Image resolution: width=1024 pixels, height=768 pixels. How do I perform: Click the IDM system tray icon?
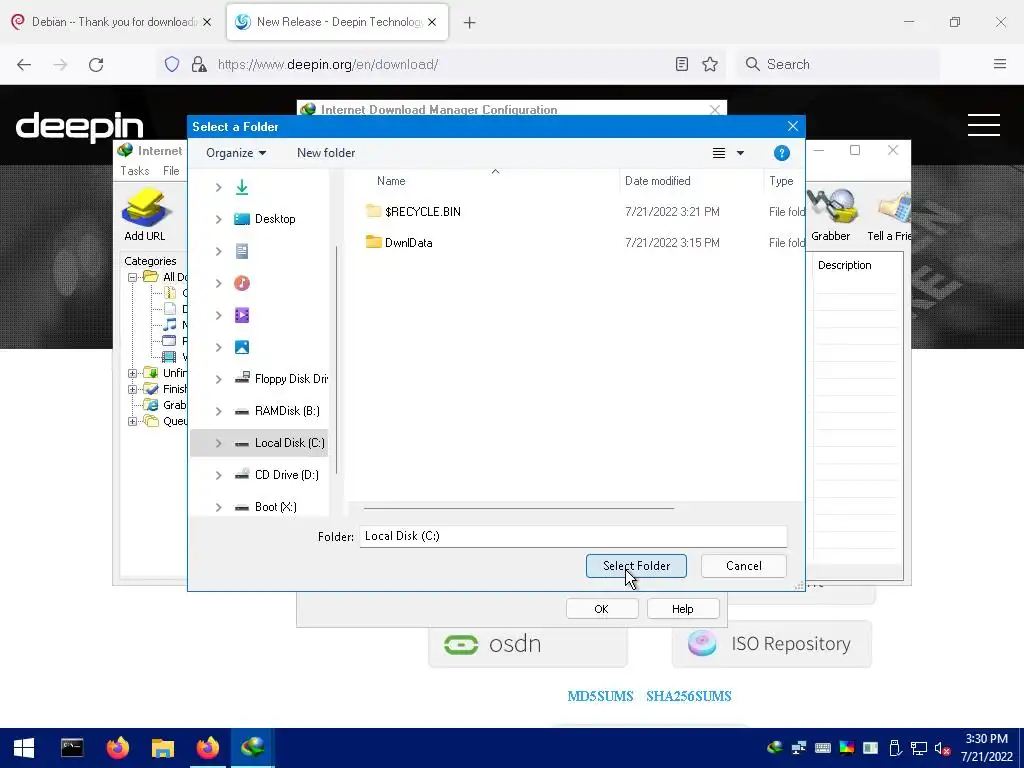click(x=775, y=748)
